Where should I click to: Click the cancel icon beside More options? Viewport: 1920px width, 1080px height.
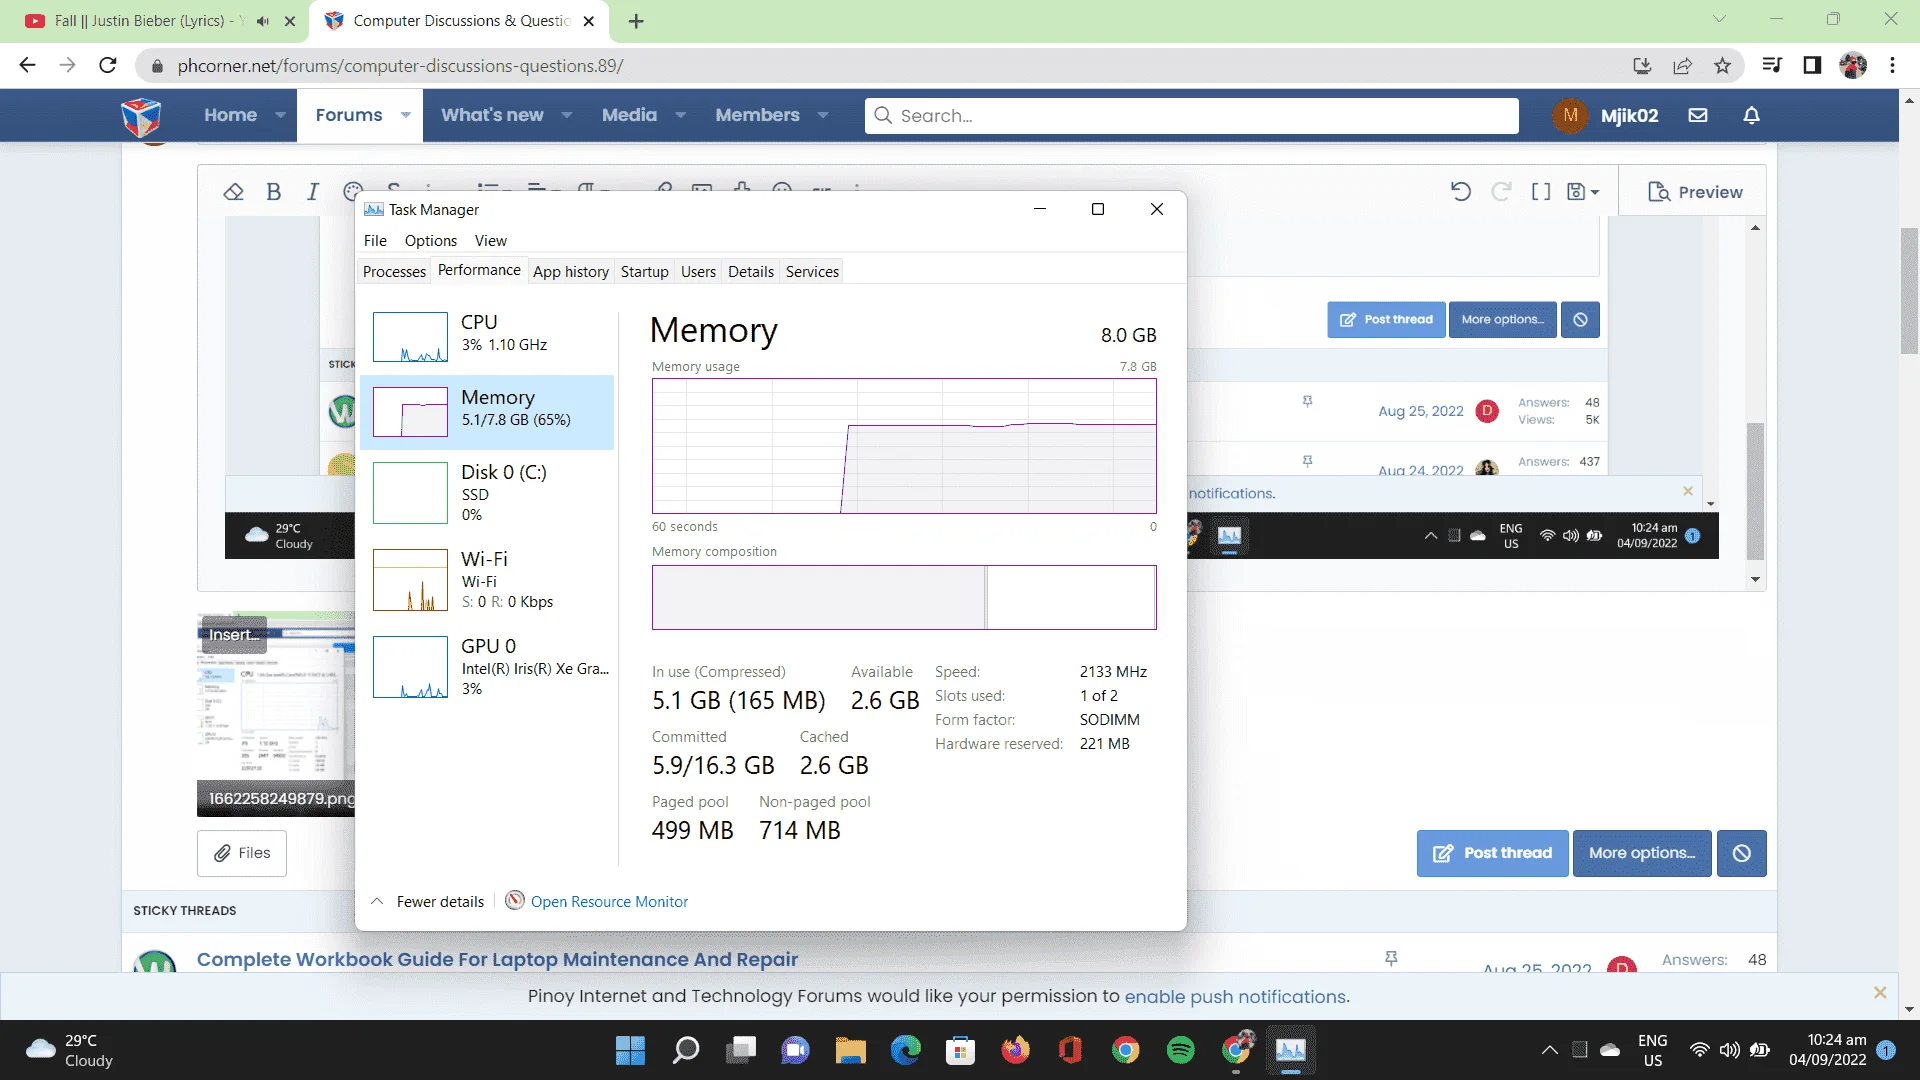pyautogui.click(x=1741, y=853)
